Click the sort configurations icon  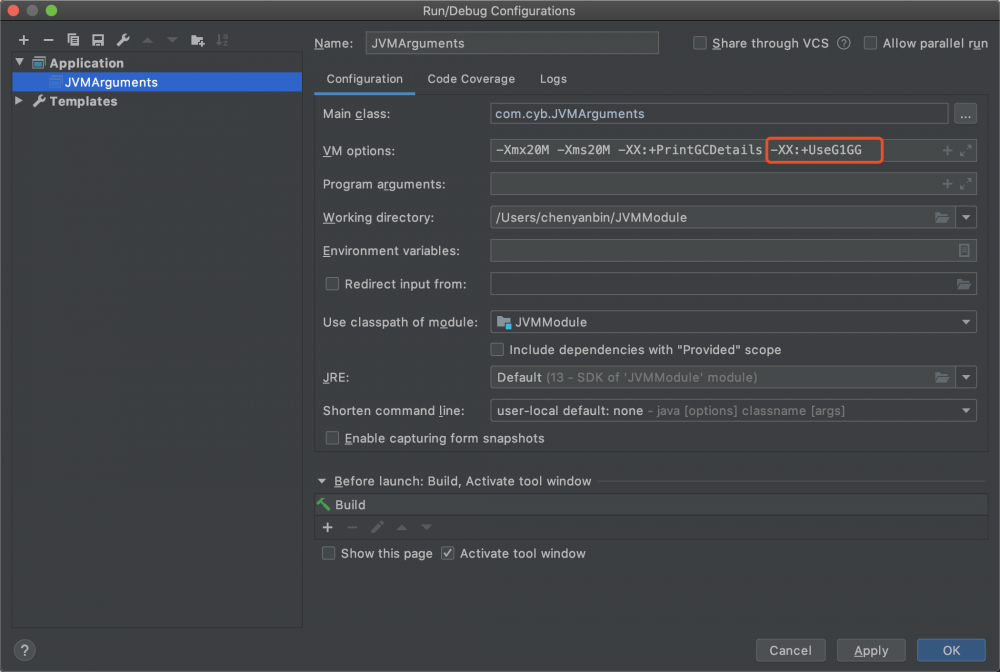pyautogui.click(x=222, y=40)
